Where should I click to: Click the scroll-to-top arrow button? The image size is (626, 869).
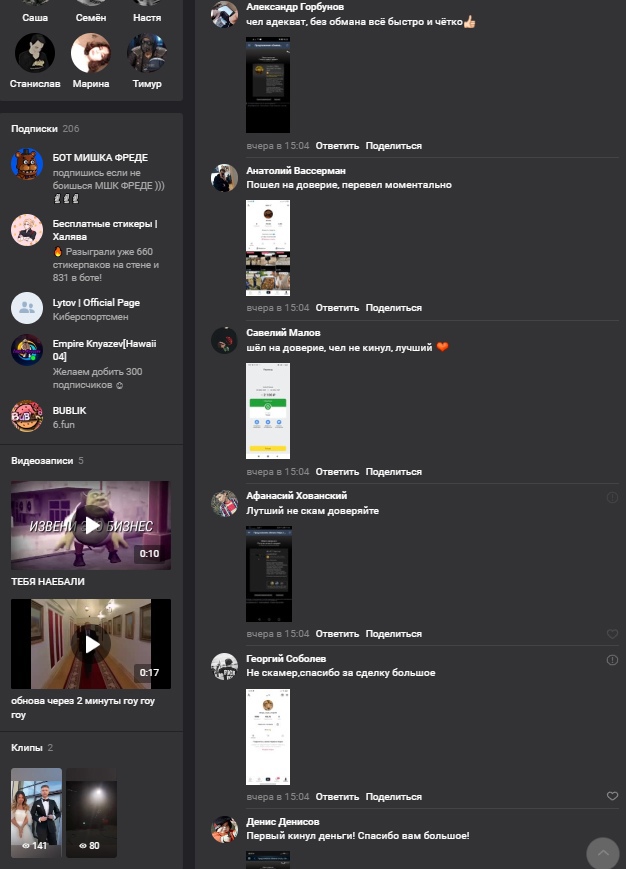(x=603, y=853)
